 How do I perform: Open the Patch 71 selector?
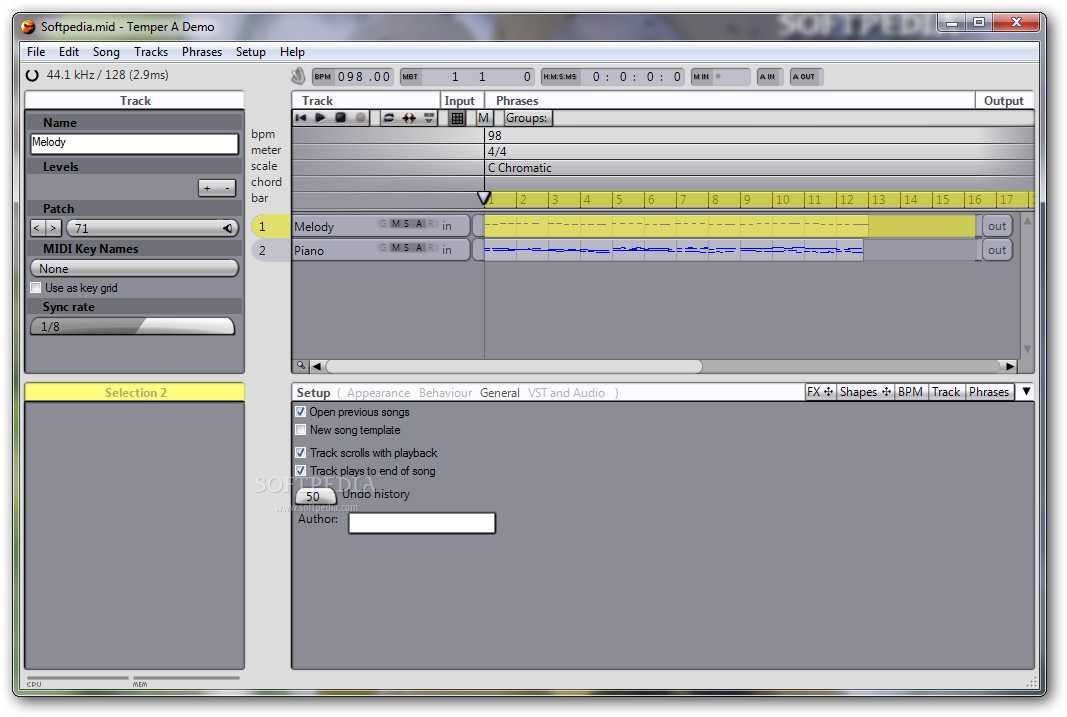coord(152,228)
